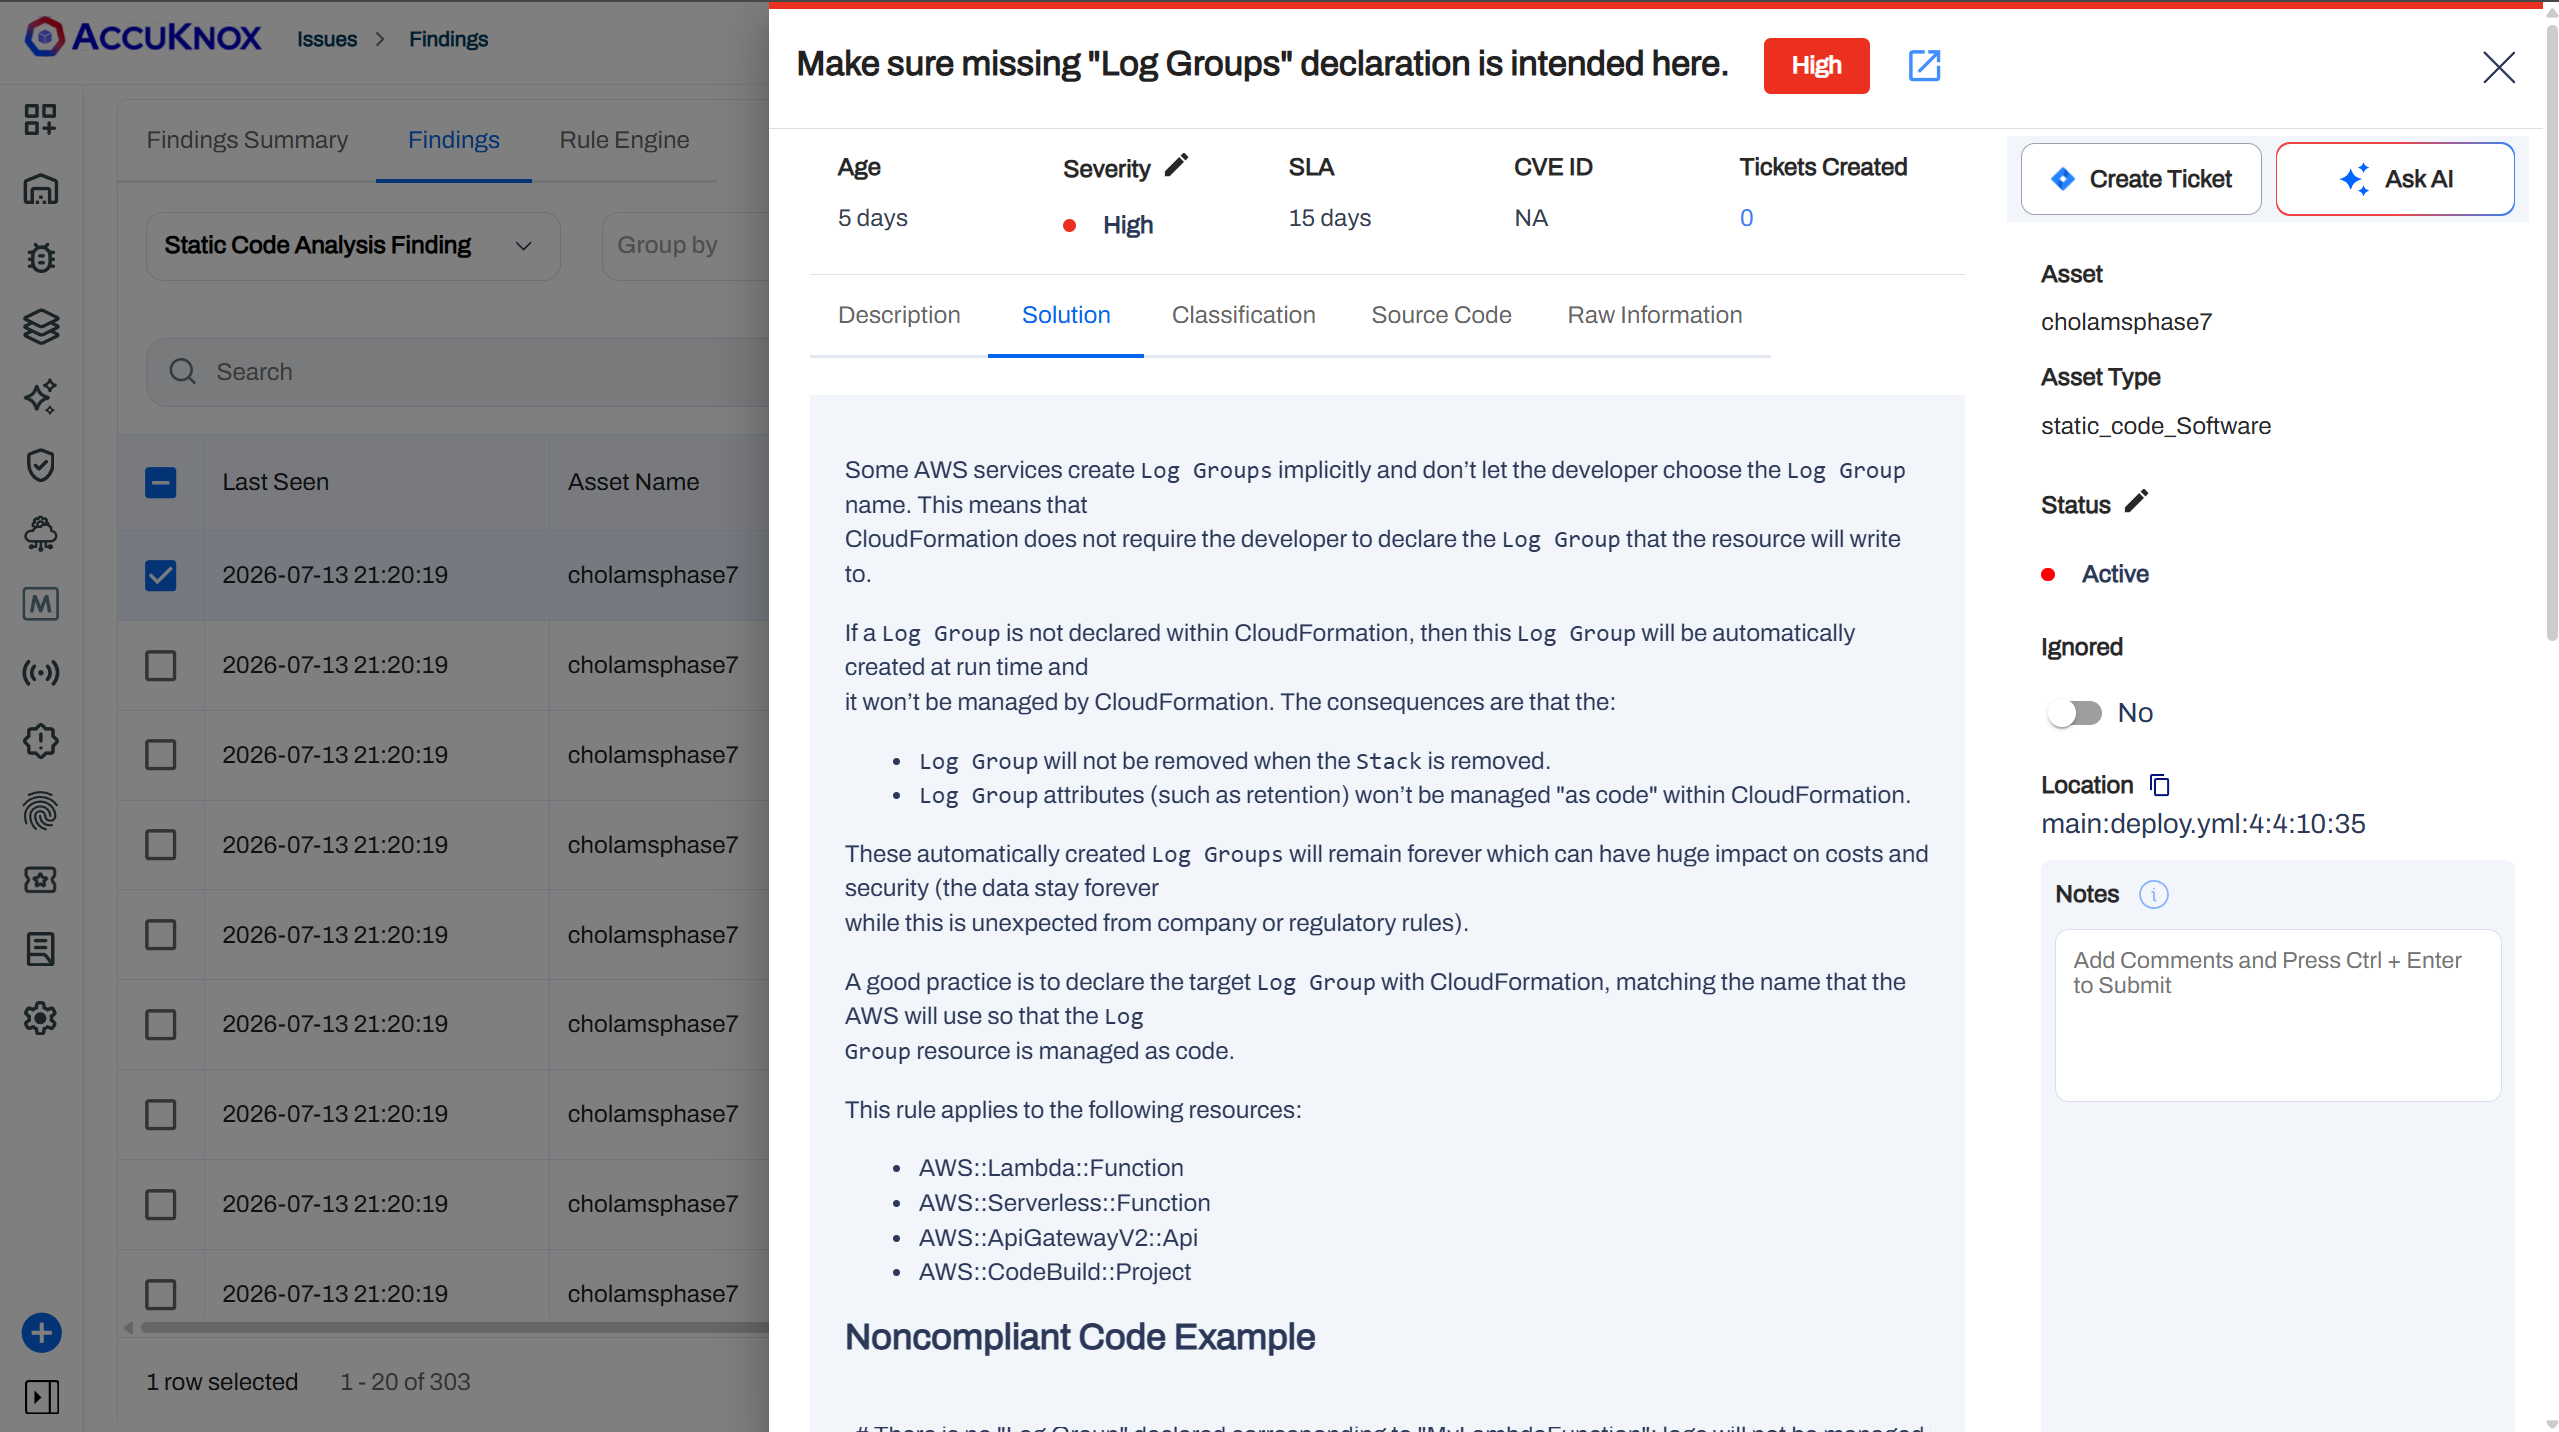Toggle the Ignored switch
Image resolution: width=2559 pixels, height=1432 pixels.
2074,713
